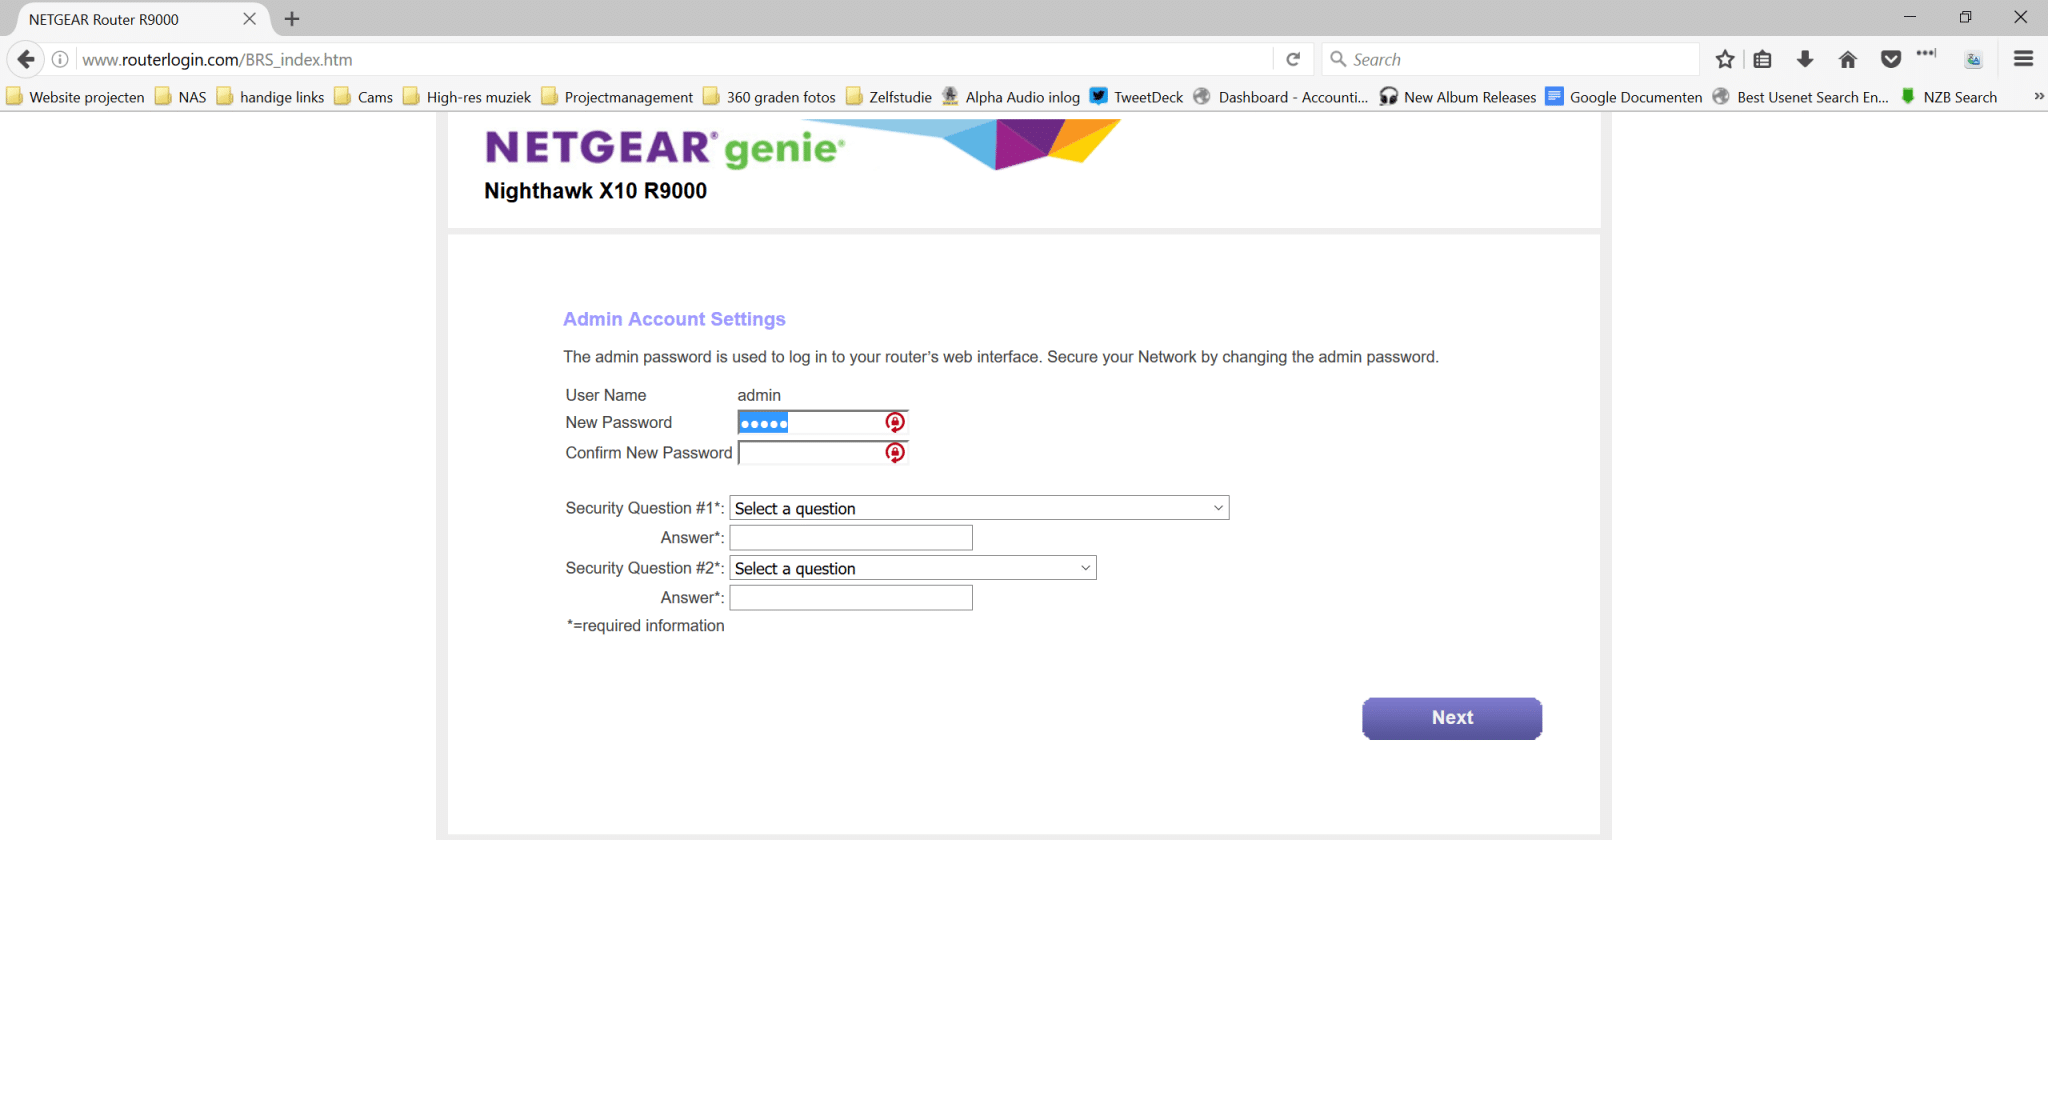Screen dimensions: 2048x1104
Task: Open the Cams bookmark folder
Action: [364, 96]
